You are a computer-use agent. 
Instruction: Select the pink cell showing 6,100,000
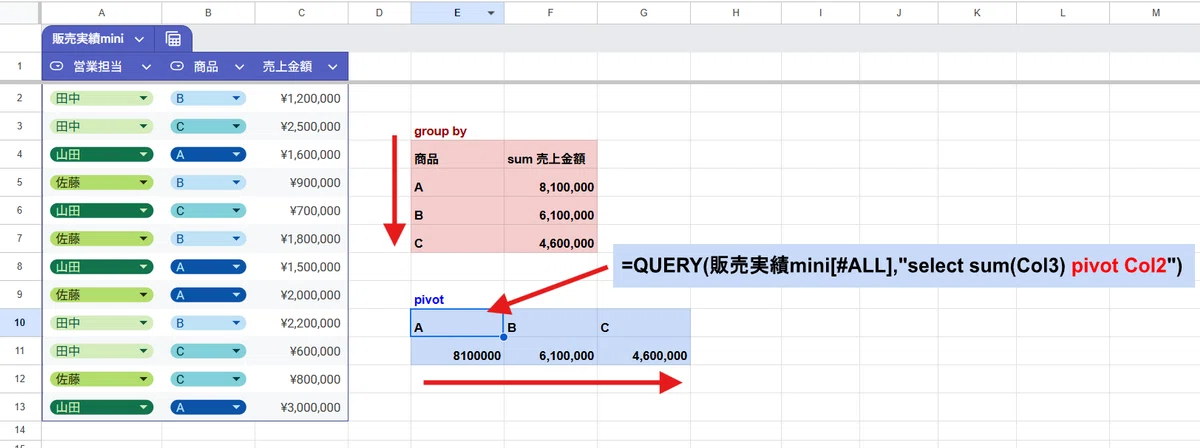point(550,211)
